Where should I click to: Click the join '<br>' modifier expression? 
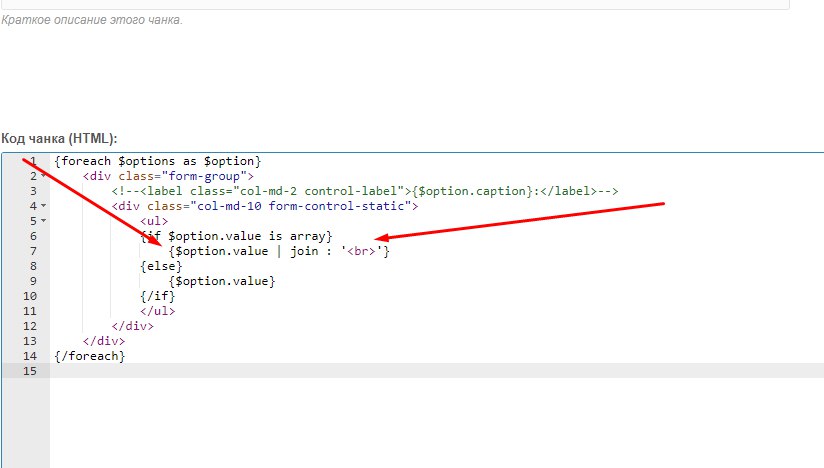coord(279,251)
